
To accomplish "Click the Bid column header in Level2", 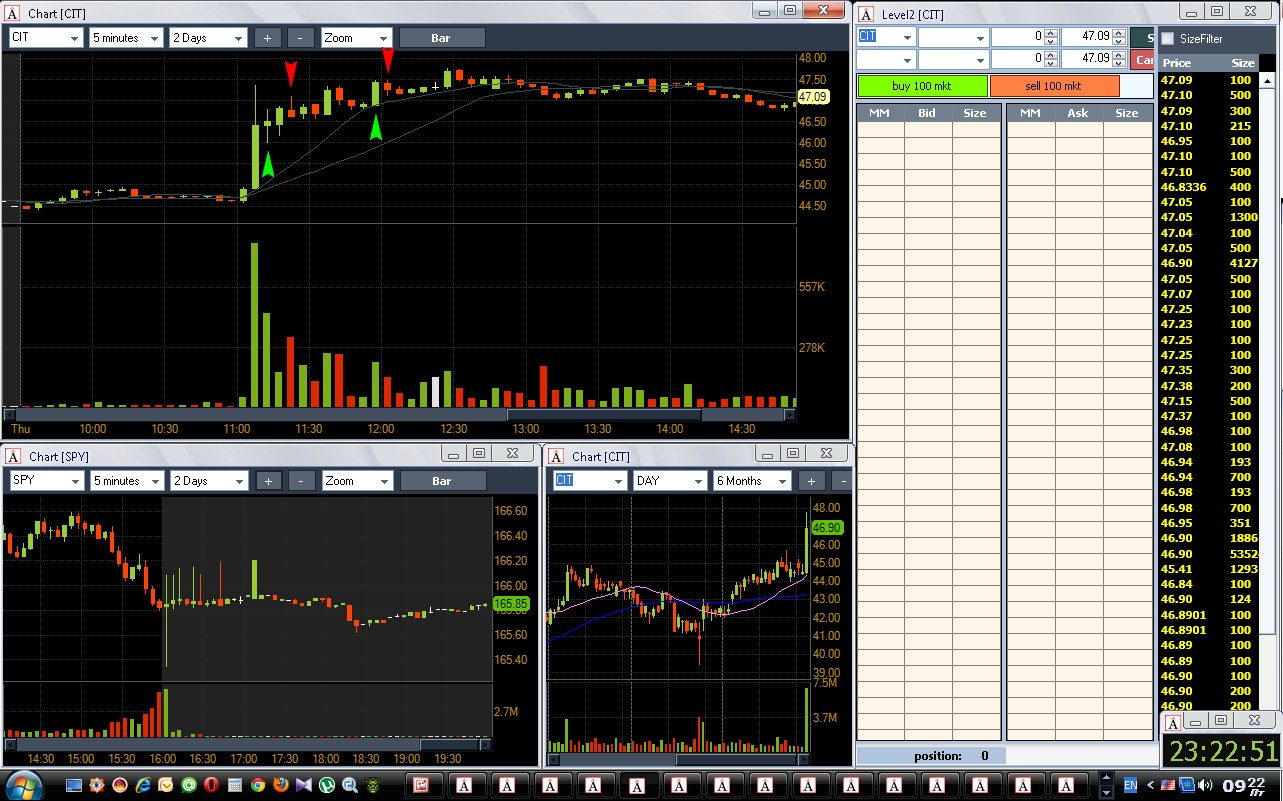I will point(927,113).
